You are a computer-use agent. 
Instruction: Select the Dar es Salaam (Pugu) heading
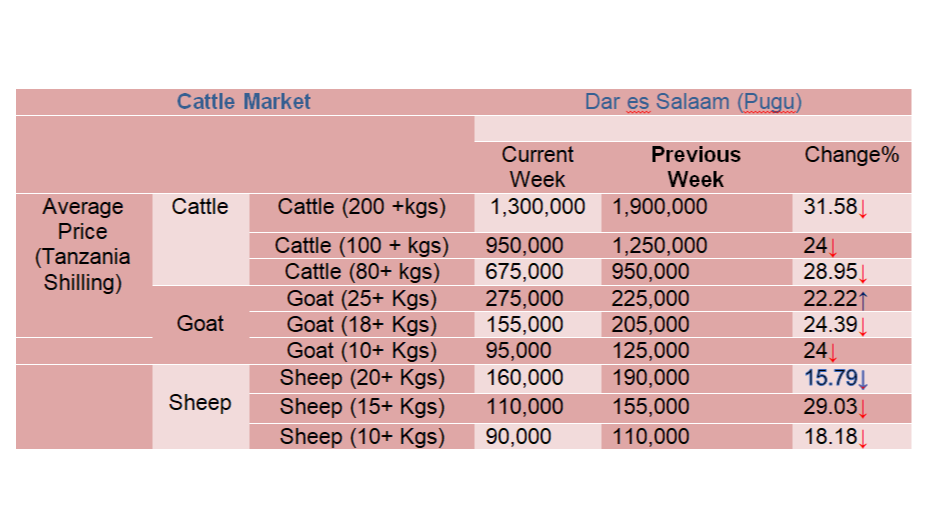693,102
